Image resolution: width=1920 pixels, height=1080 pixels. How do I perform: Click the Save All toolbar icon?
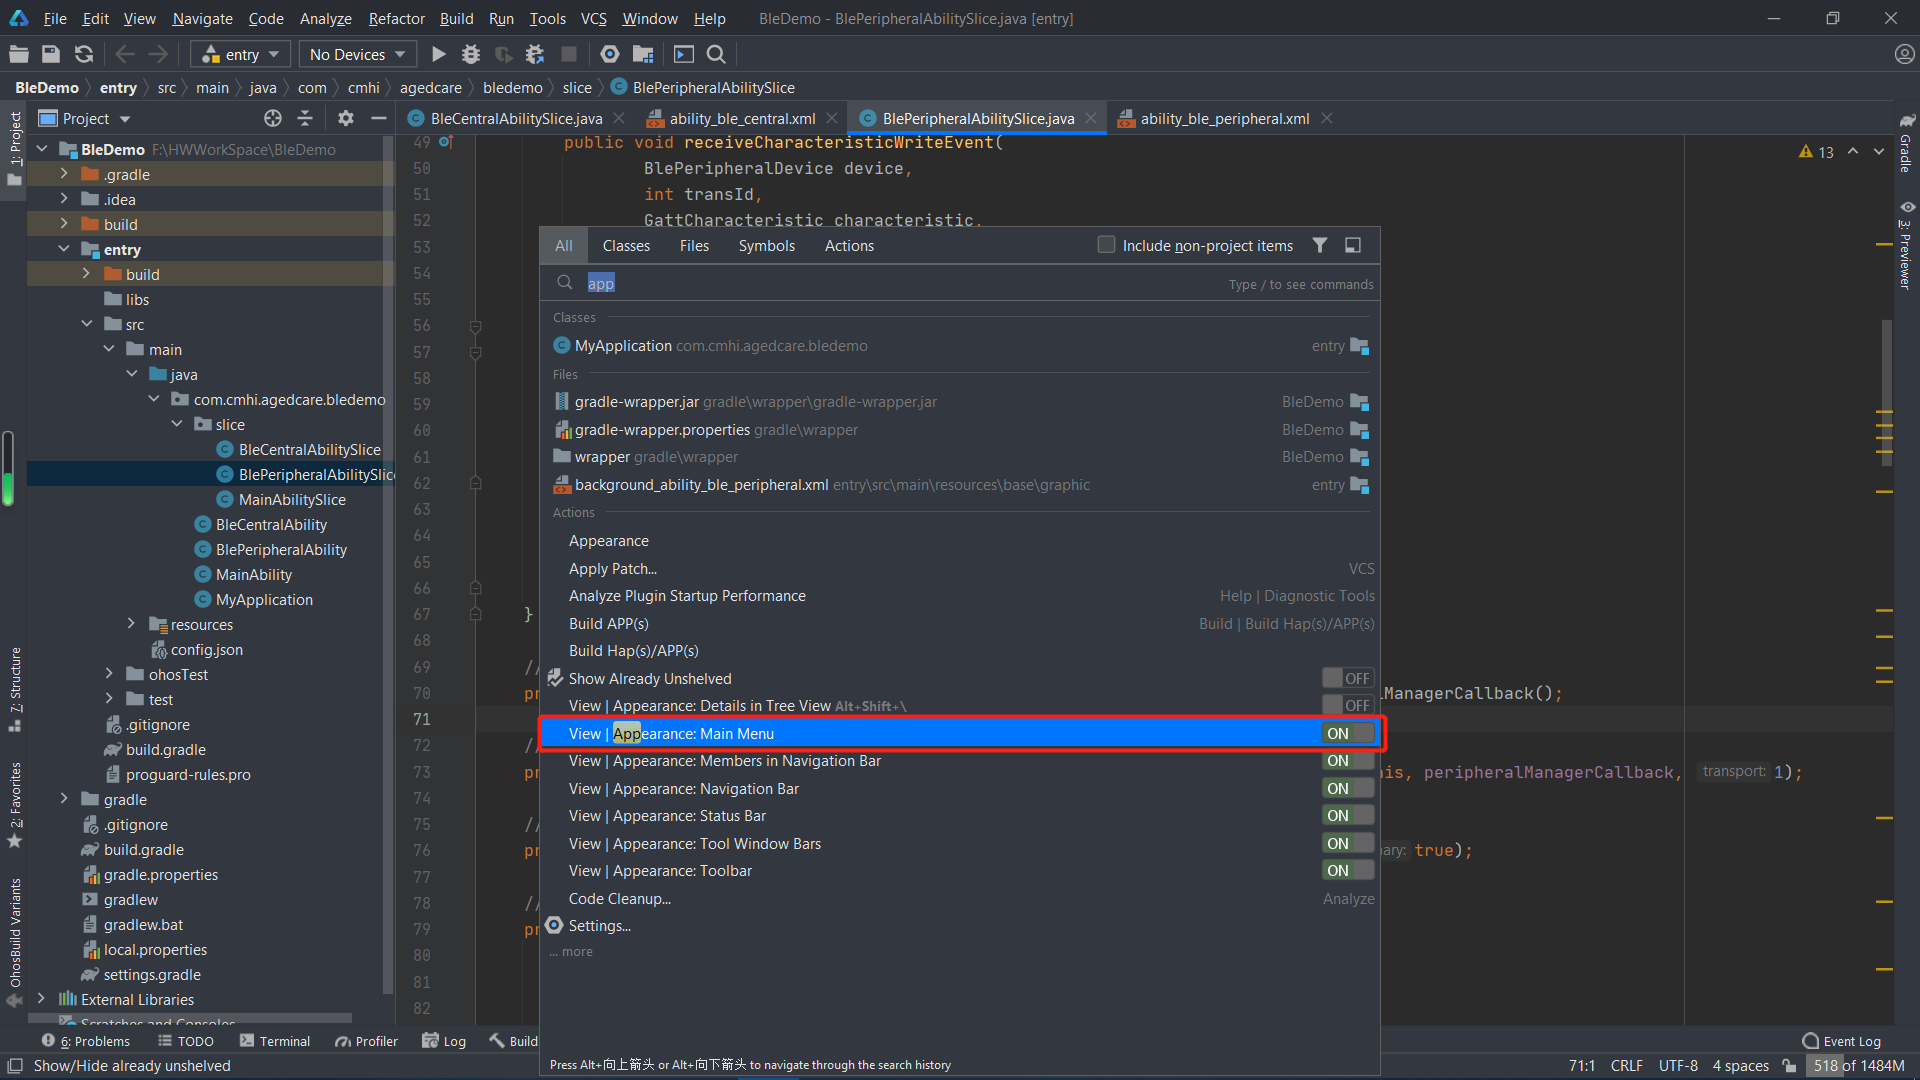coord(51,54)
